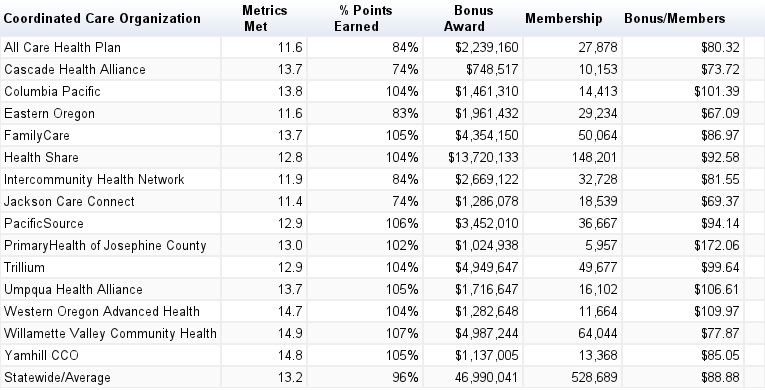This screenshot has width=765, height=390.
Task: Select PacificSource membership value 36,667
Action: (x=598, y=223)
